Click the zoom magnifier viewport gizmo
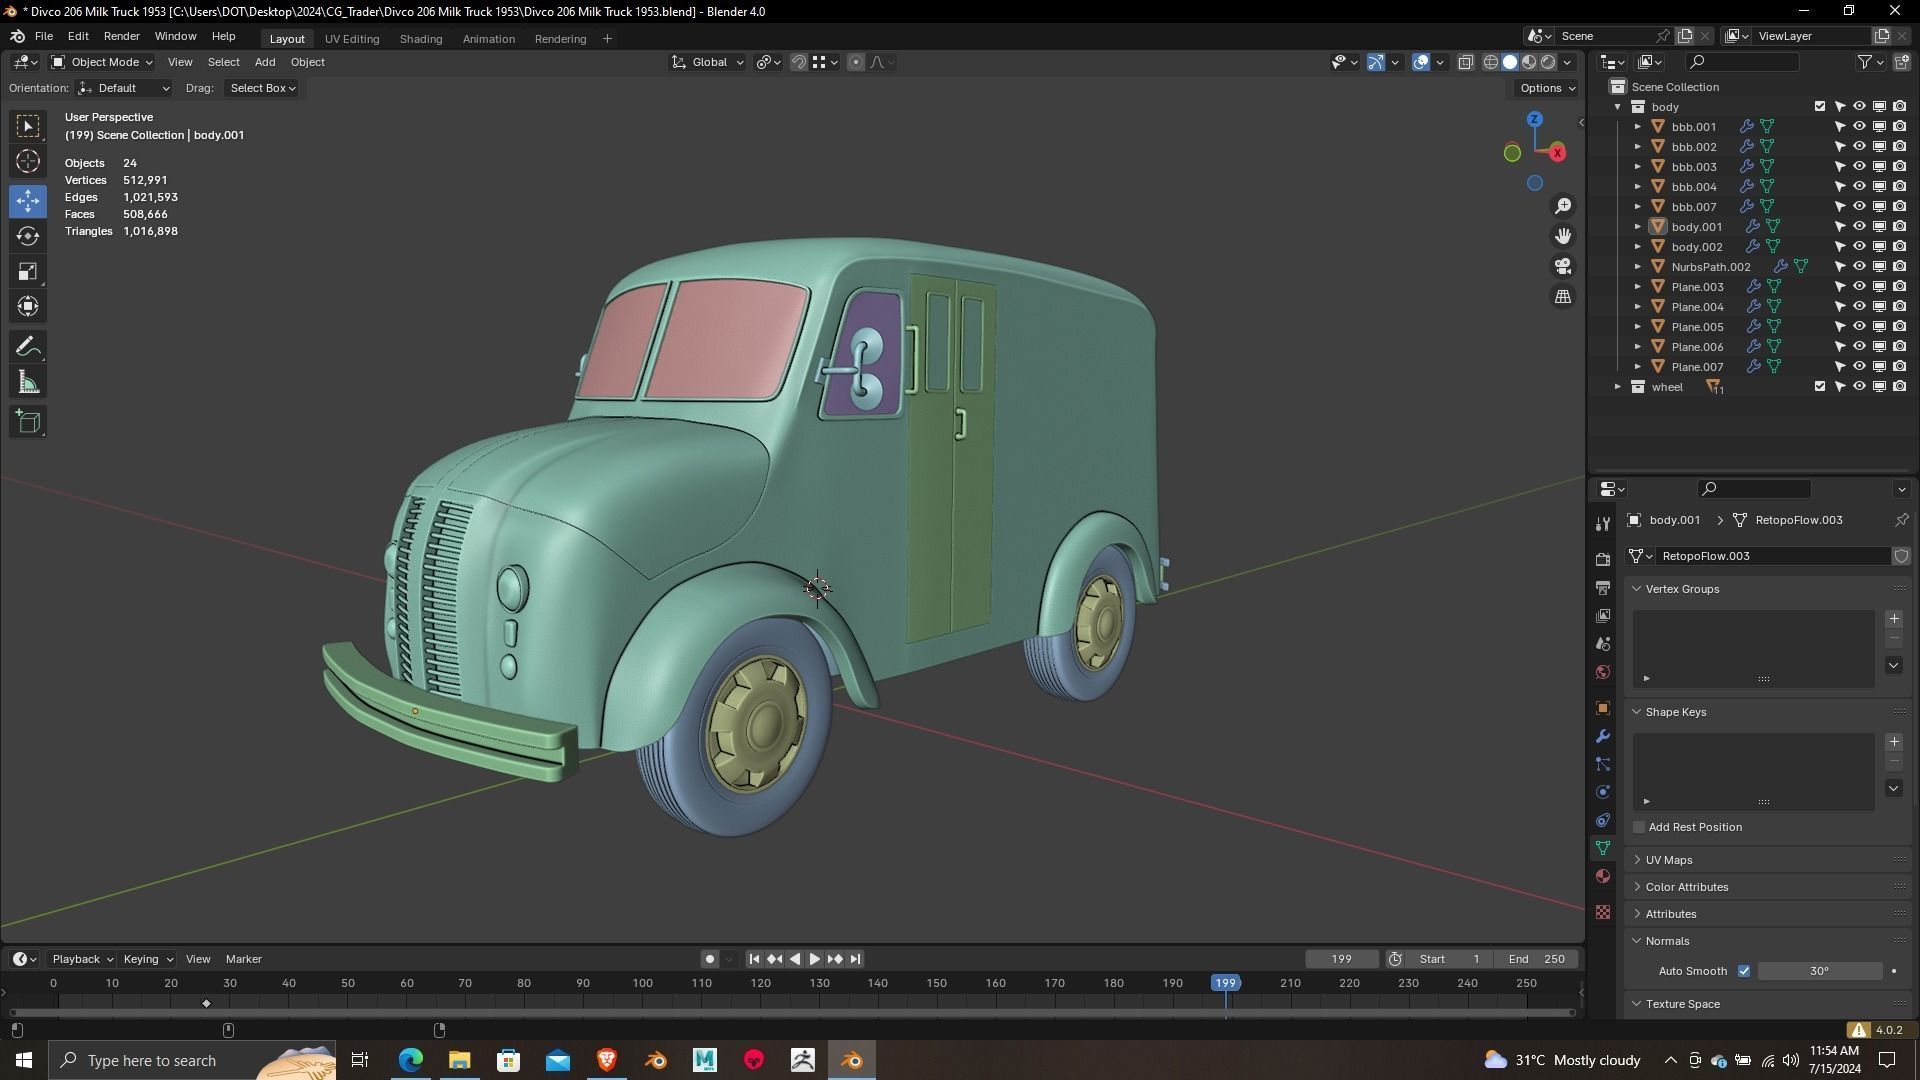 (x=1562, y=206)
